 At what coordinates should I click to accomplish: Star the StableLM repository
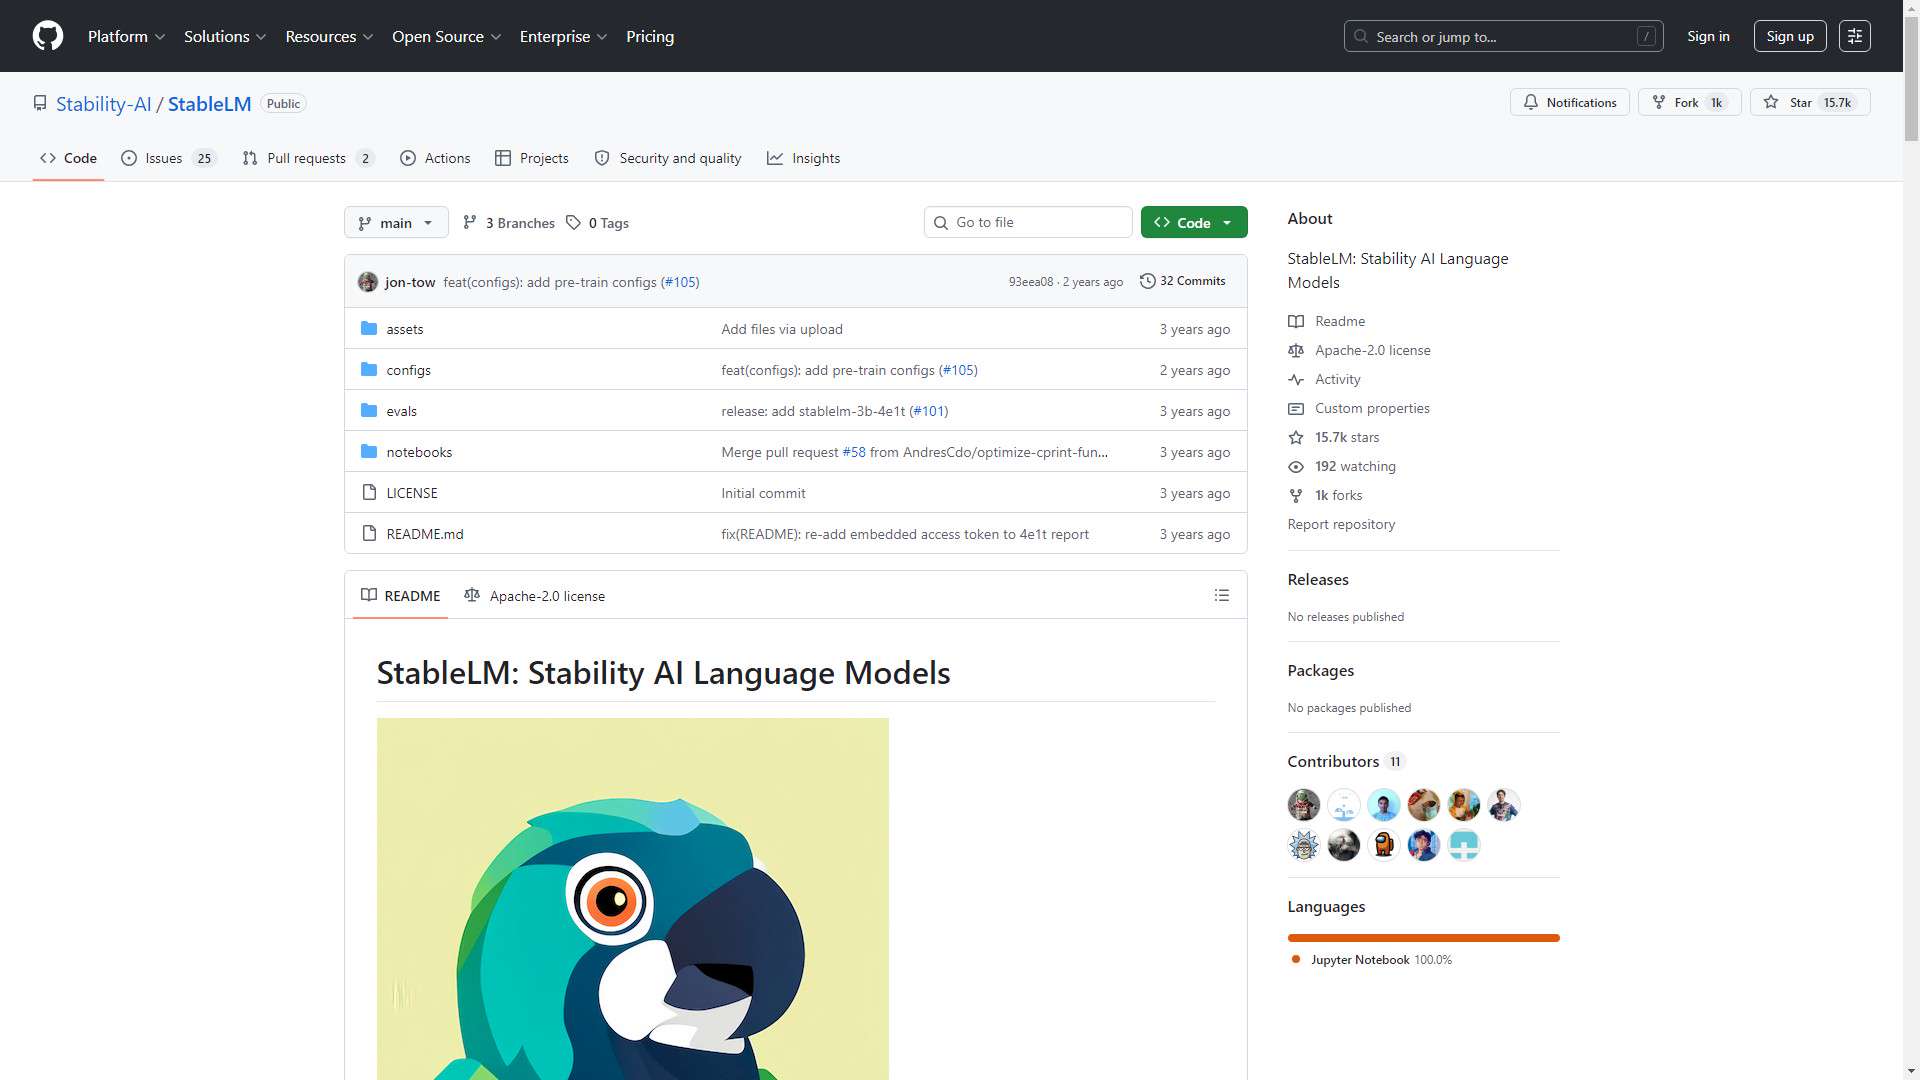tap(1810, 102)
